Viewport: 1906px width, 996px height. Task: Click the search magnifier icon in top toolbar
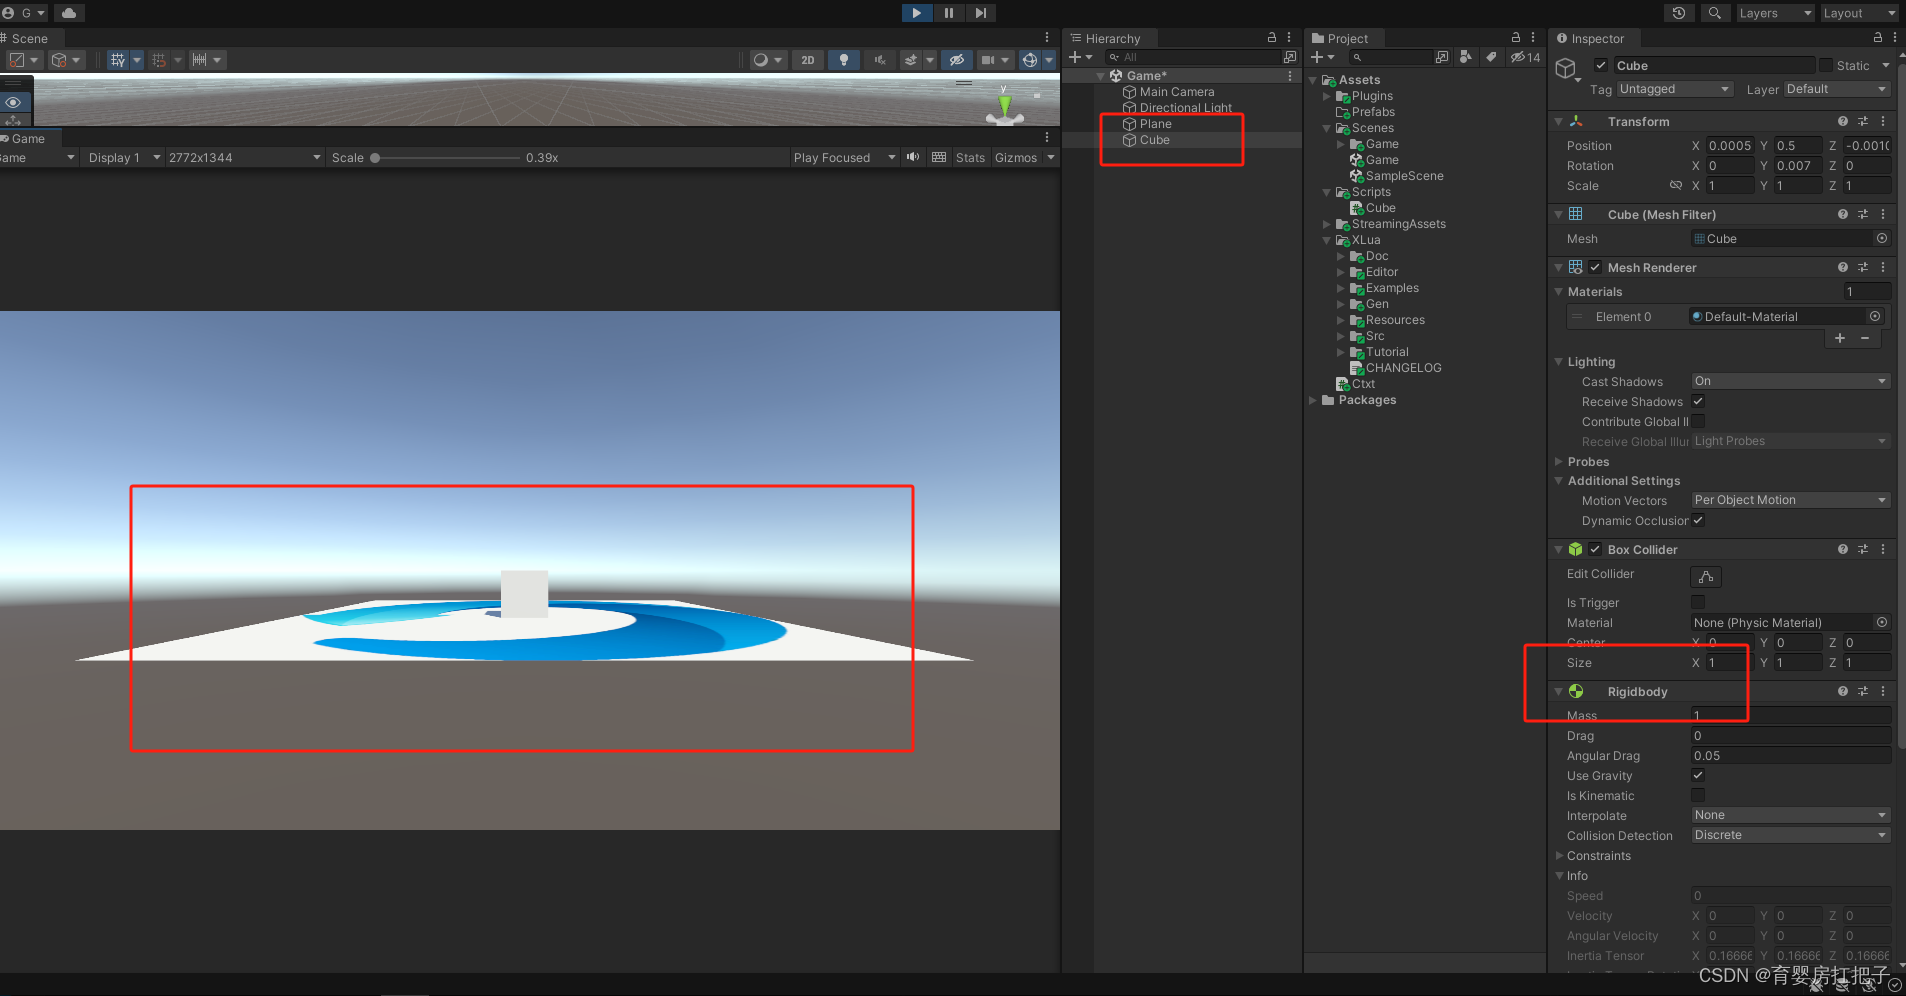tap(1715, 13)
